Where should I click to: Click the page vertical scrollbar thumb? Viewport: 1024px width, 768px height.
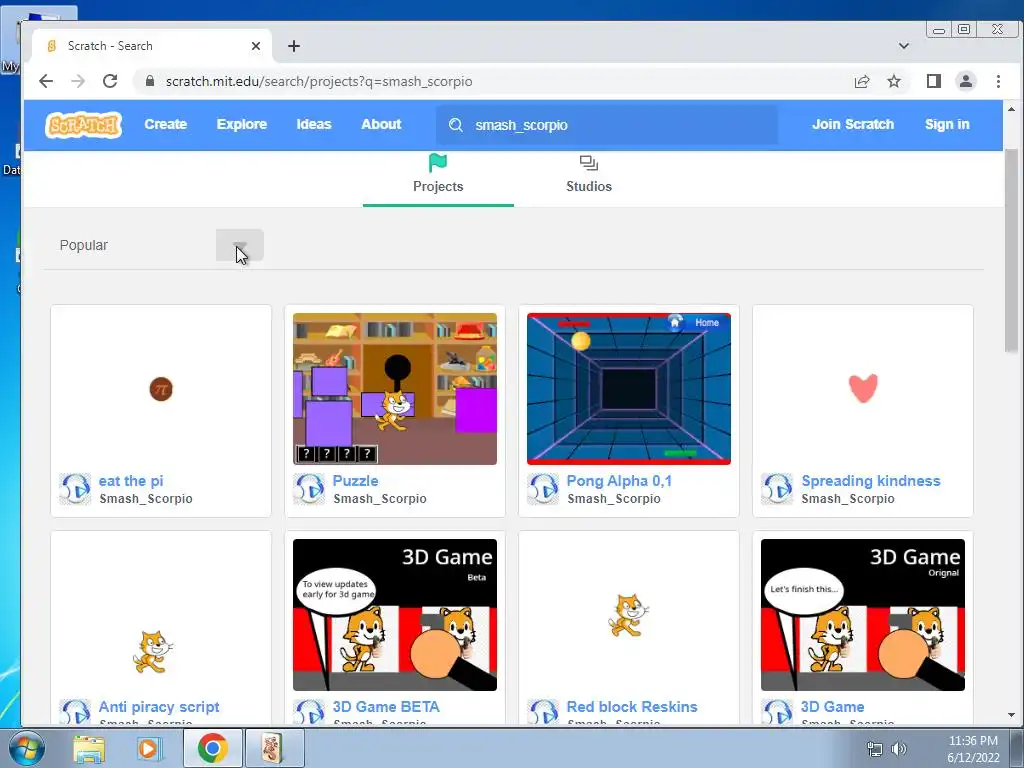coord(1011,251)
